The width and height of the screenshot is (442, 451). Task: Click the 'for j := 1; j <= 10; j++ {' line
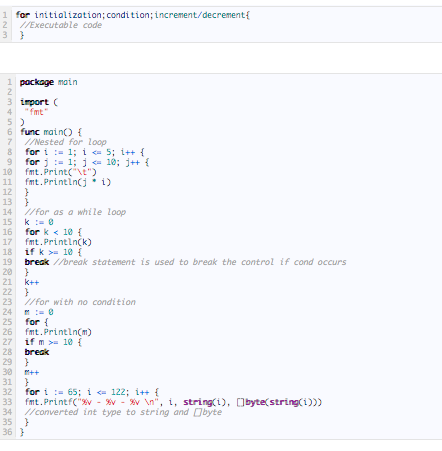[87, 162]
